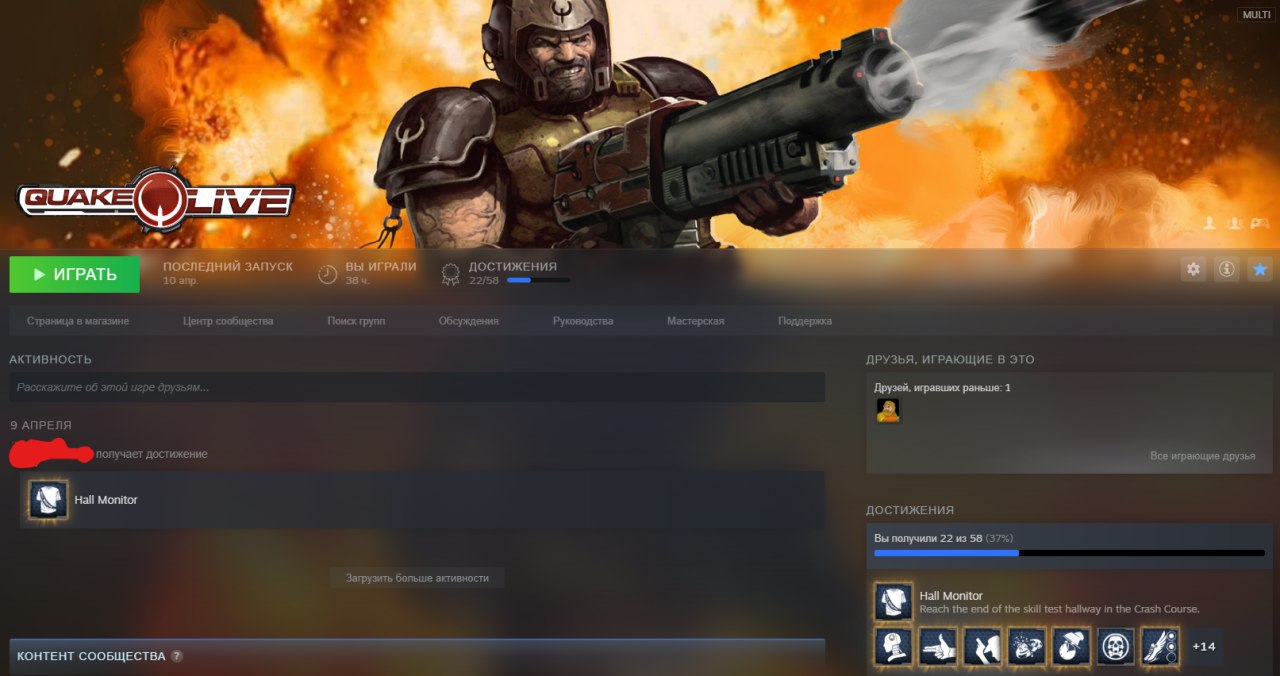Viewport: 1280px width, 676px height.
Task: Toggle the favorite star icon
Action: [x=1260, y=269]
